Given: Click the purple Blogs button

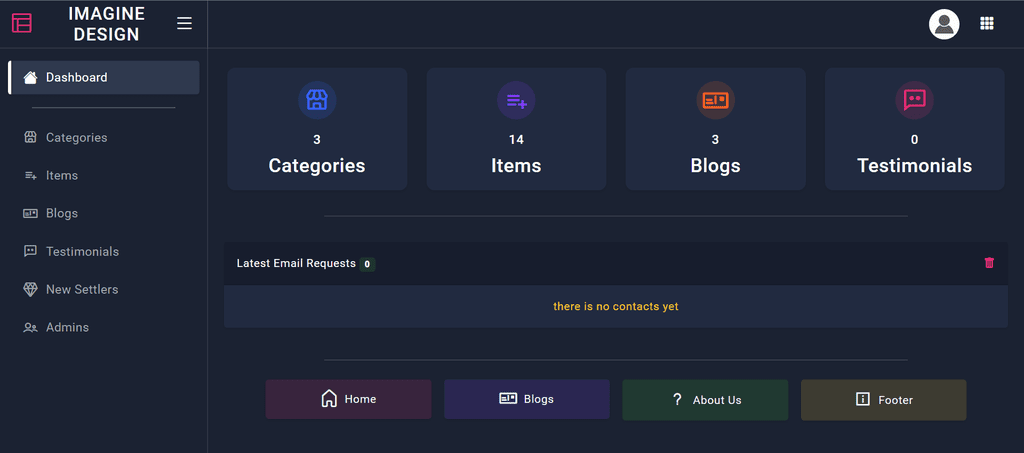Looking at the screenshot, I should click(527, 399).
